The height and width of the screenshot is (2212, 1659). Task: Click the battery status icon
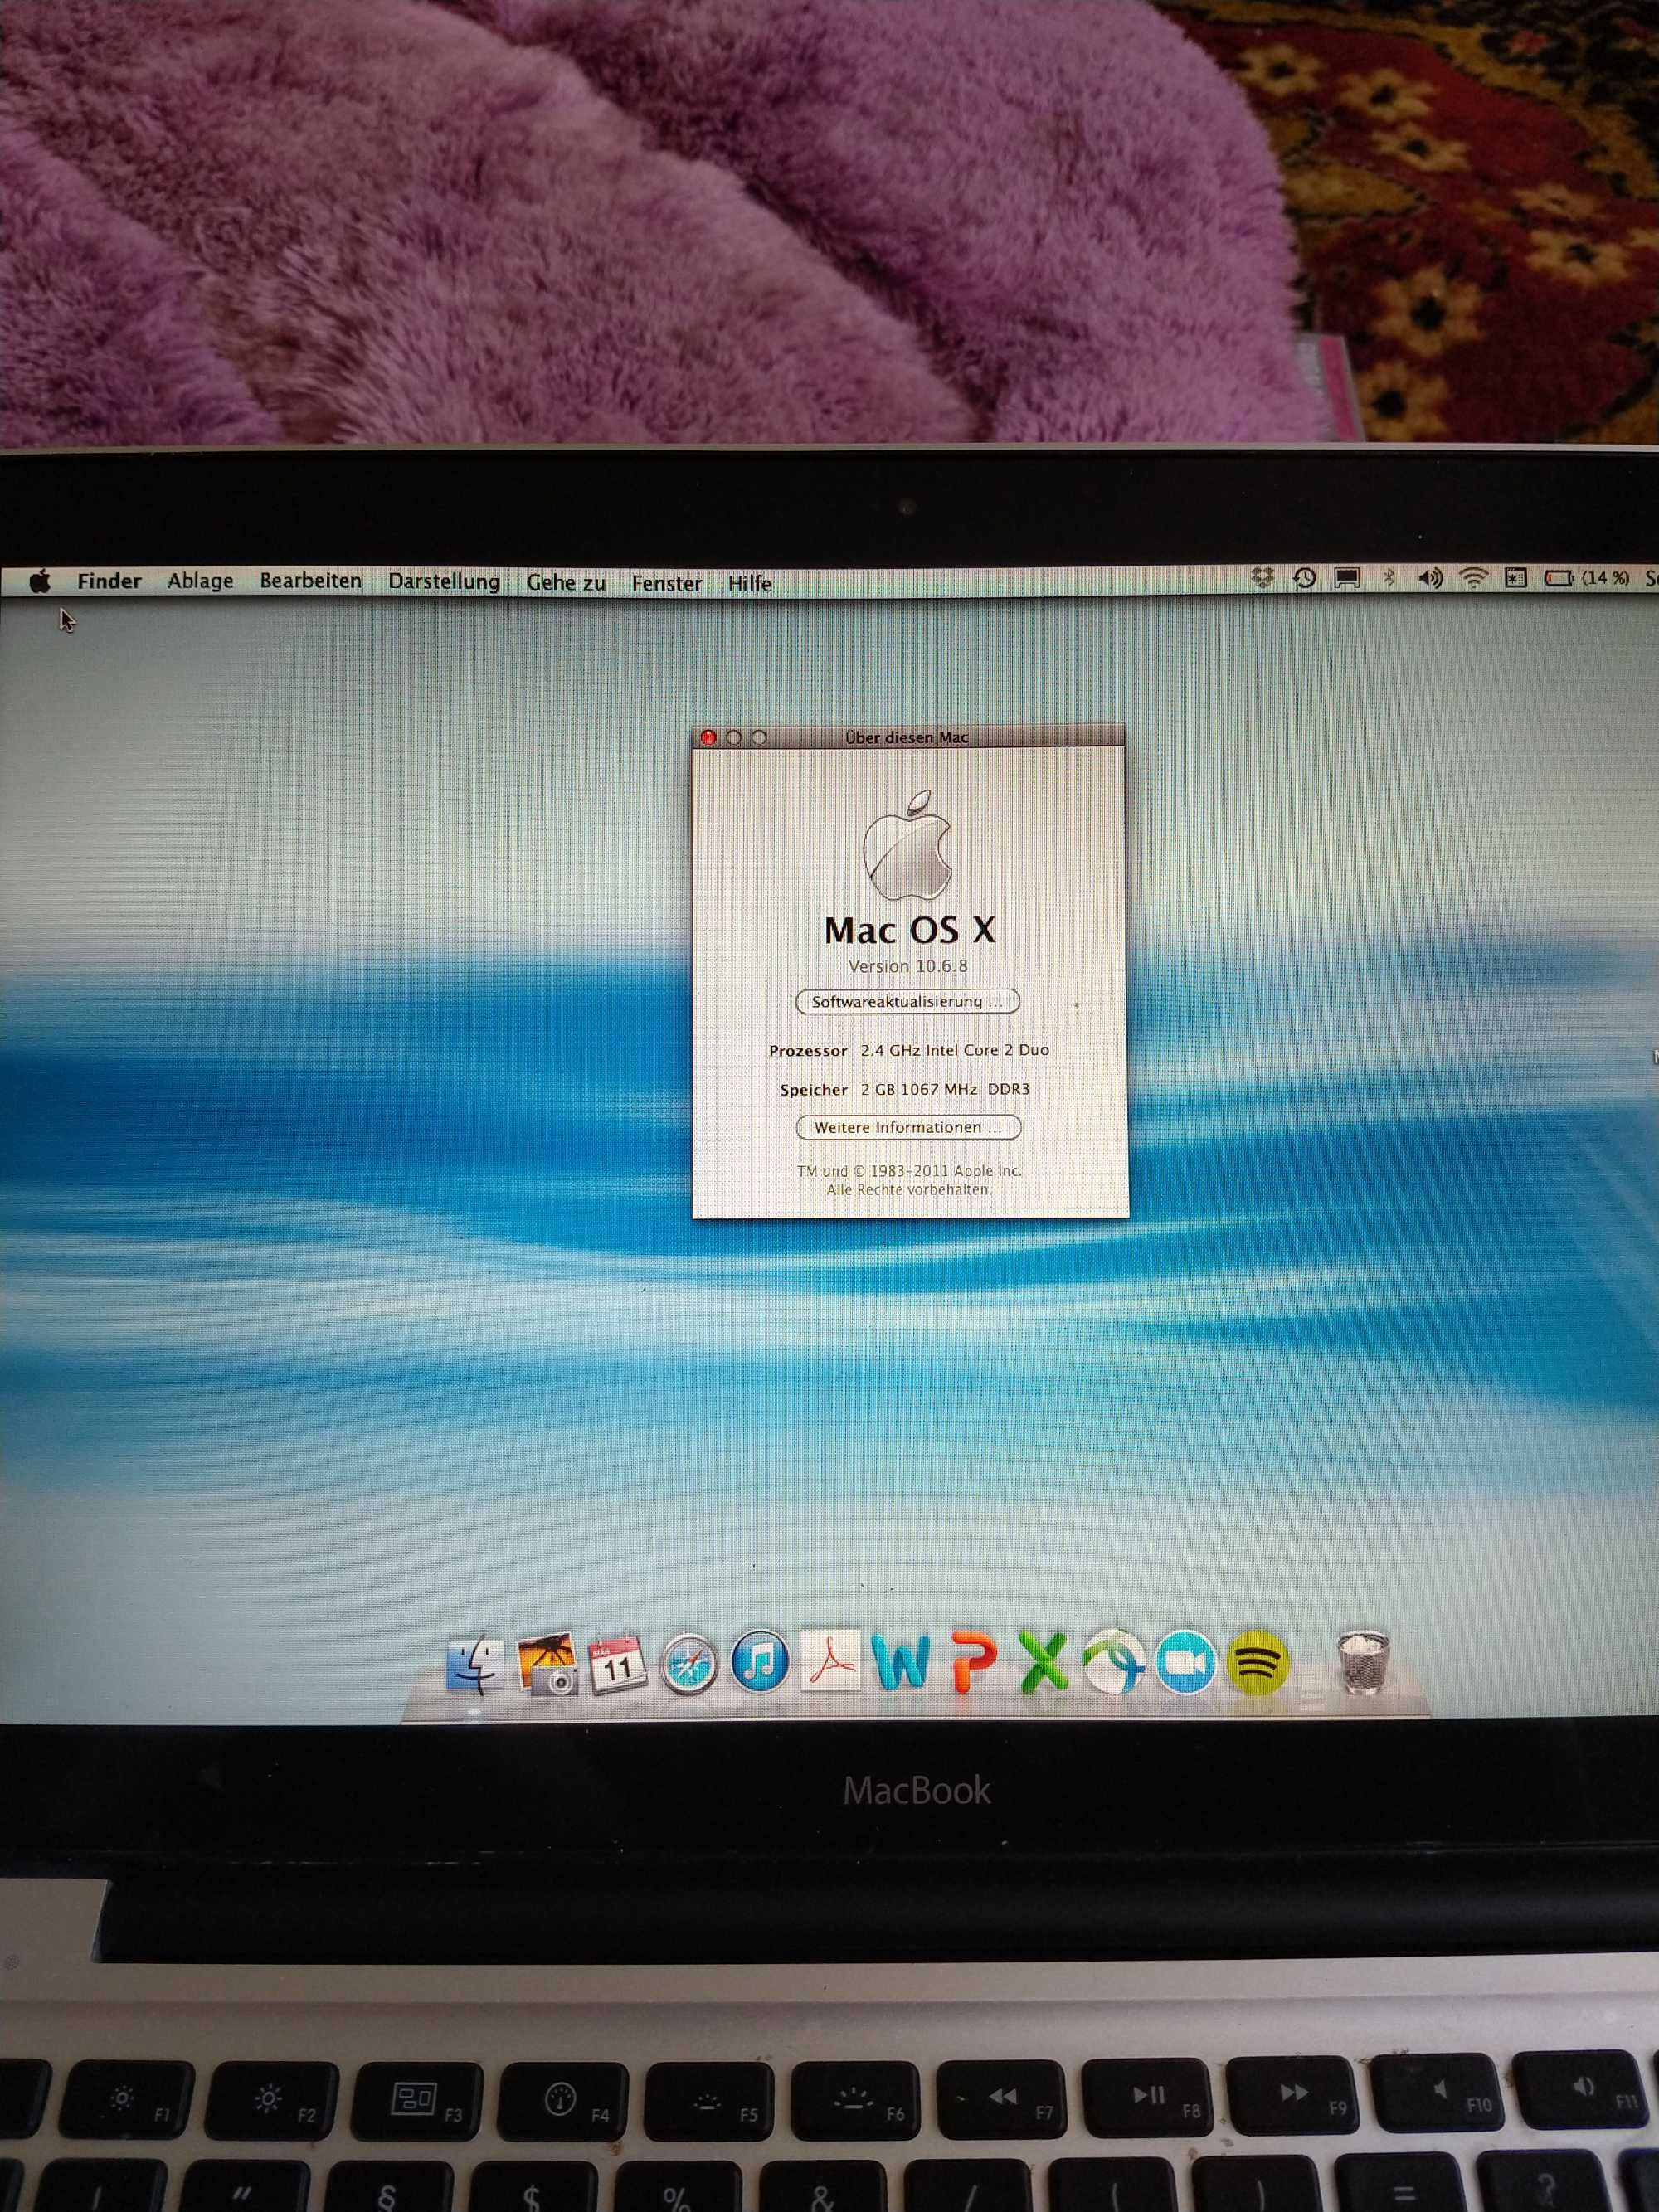coord(1559,578)
